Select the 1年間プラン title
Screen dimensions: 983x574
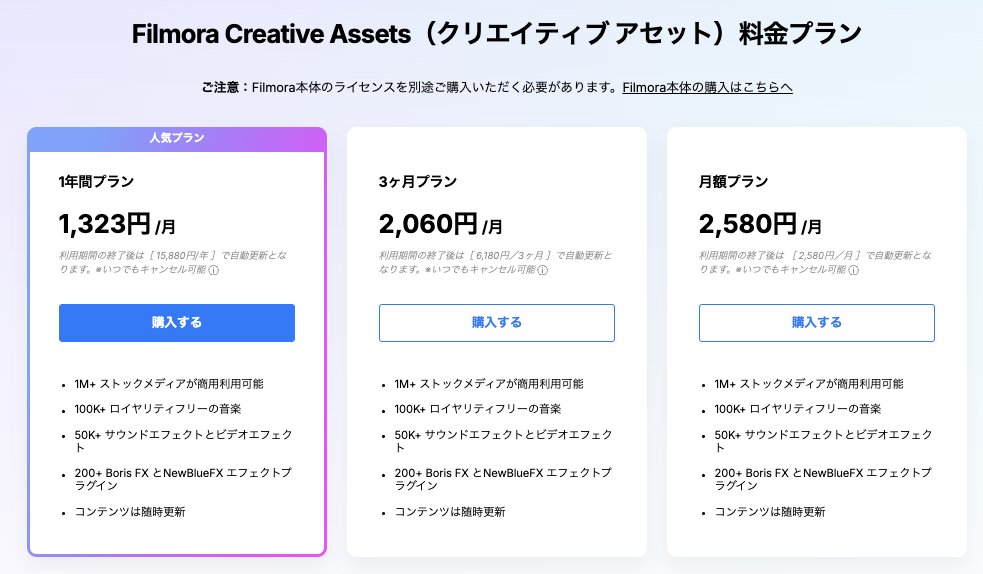coord(96,182)
